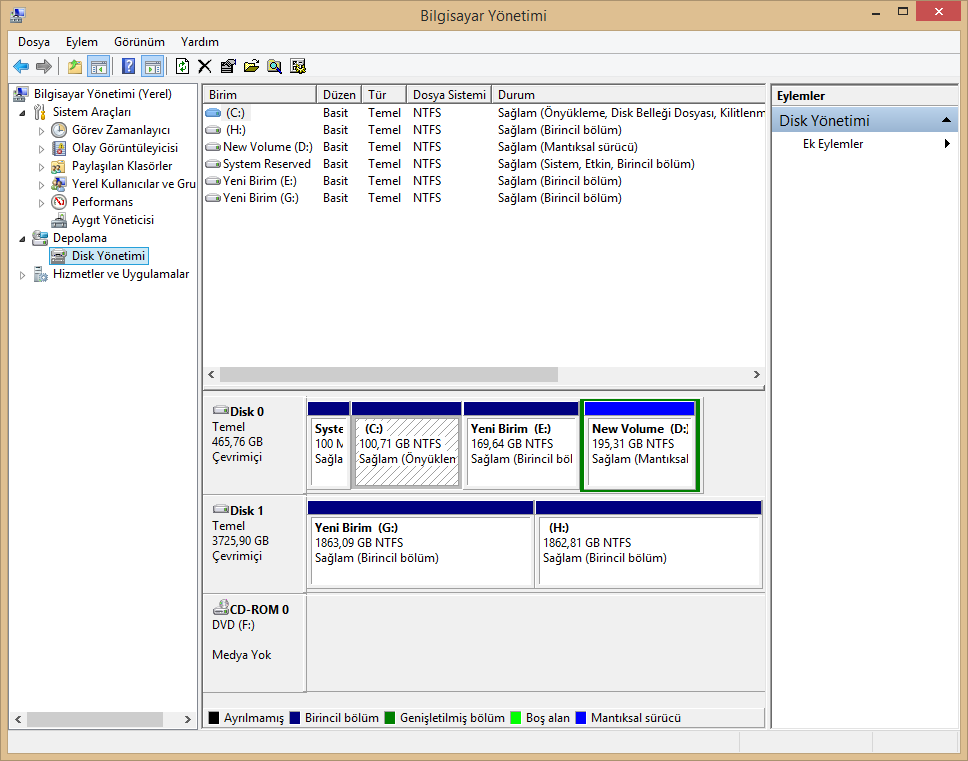
Task: Open the Görünüm menu
Action: click(139, 42)
